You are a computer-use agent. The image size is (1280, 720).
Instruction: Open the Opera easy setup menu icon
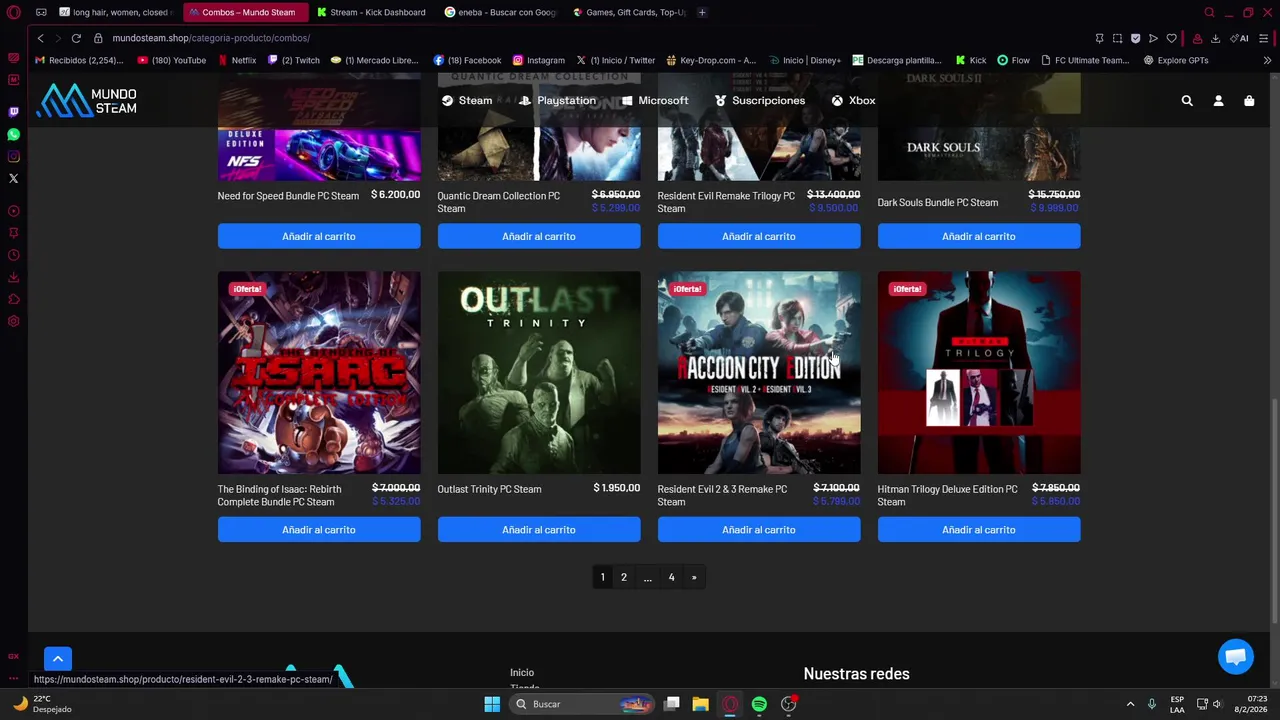pyautogui.click(x=1264, y=38)
